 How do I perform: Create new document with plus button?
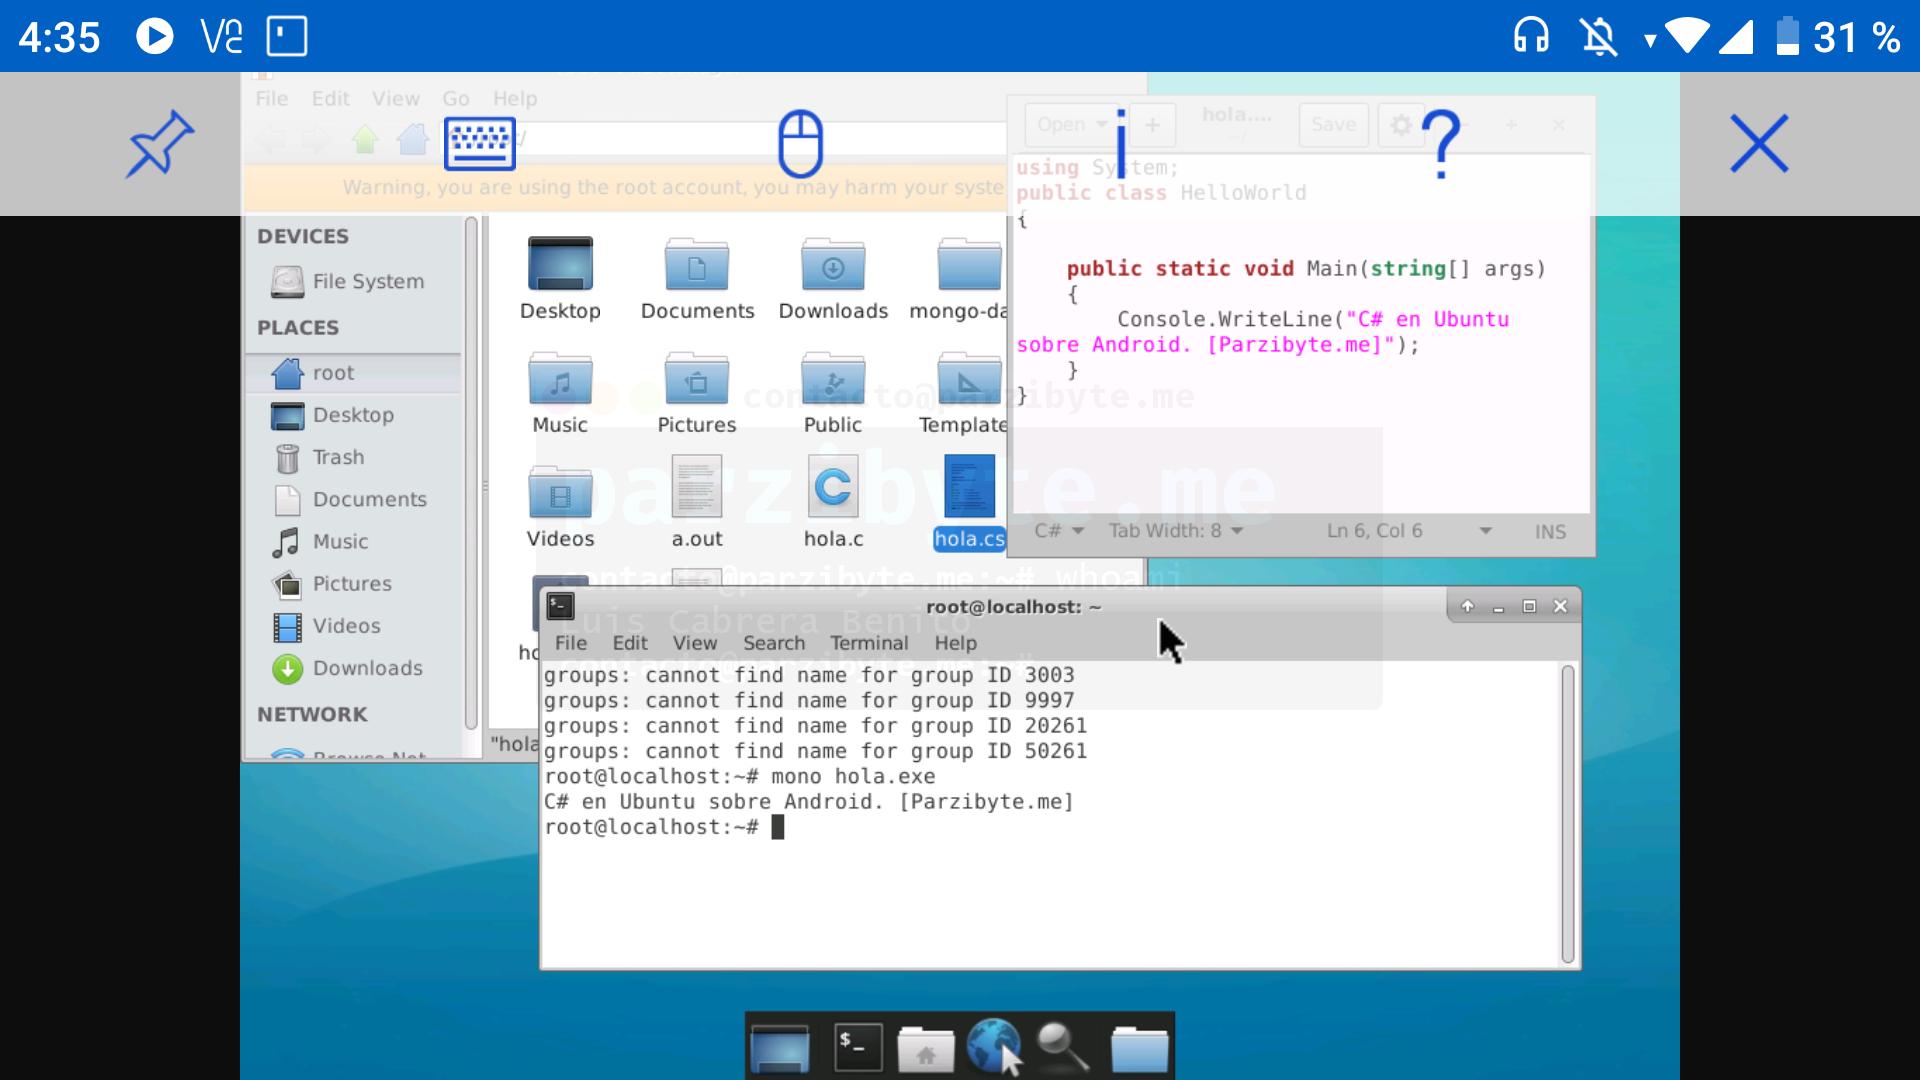[1152, 125]
